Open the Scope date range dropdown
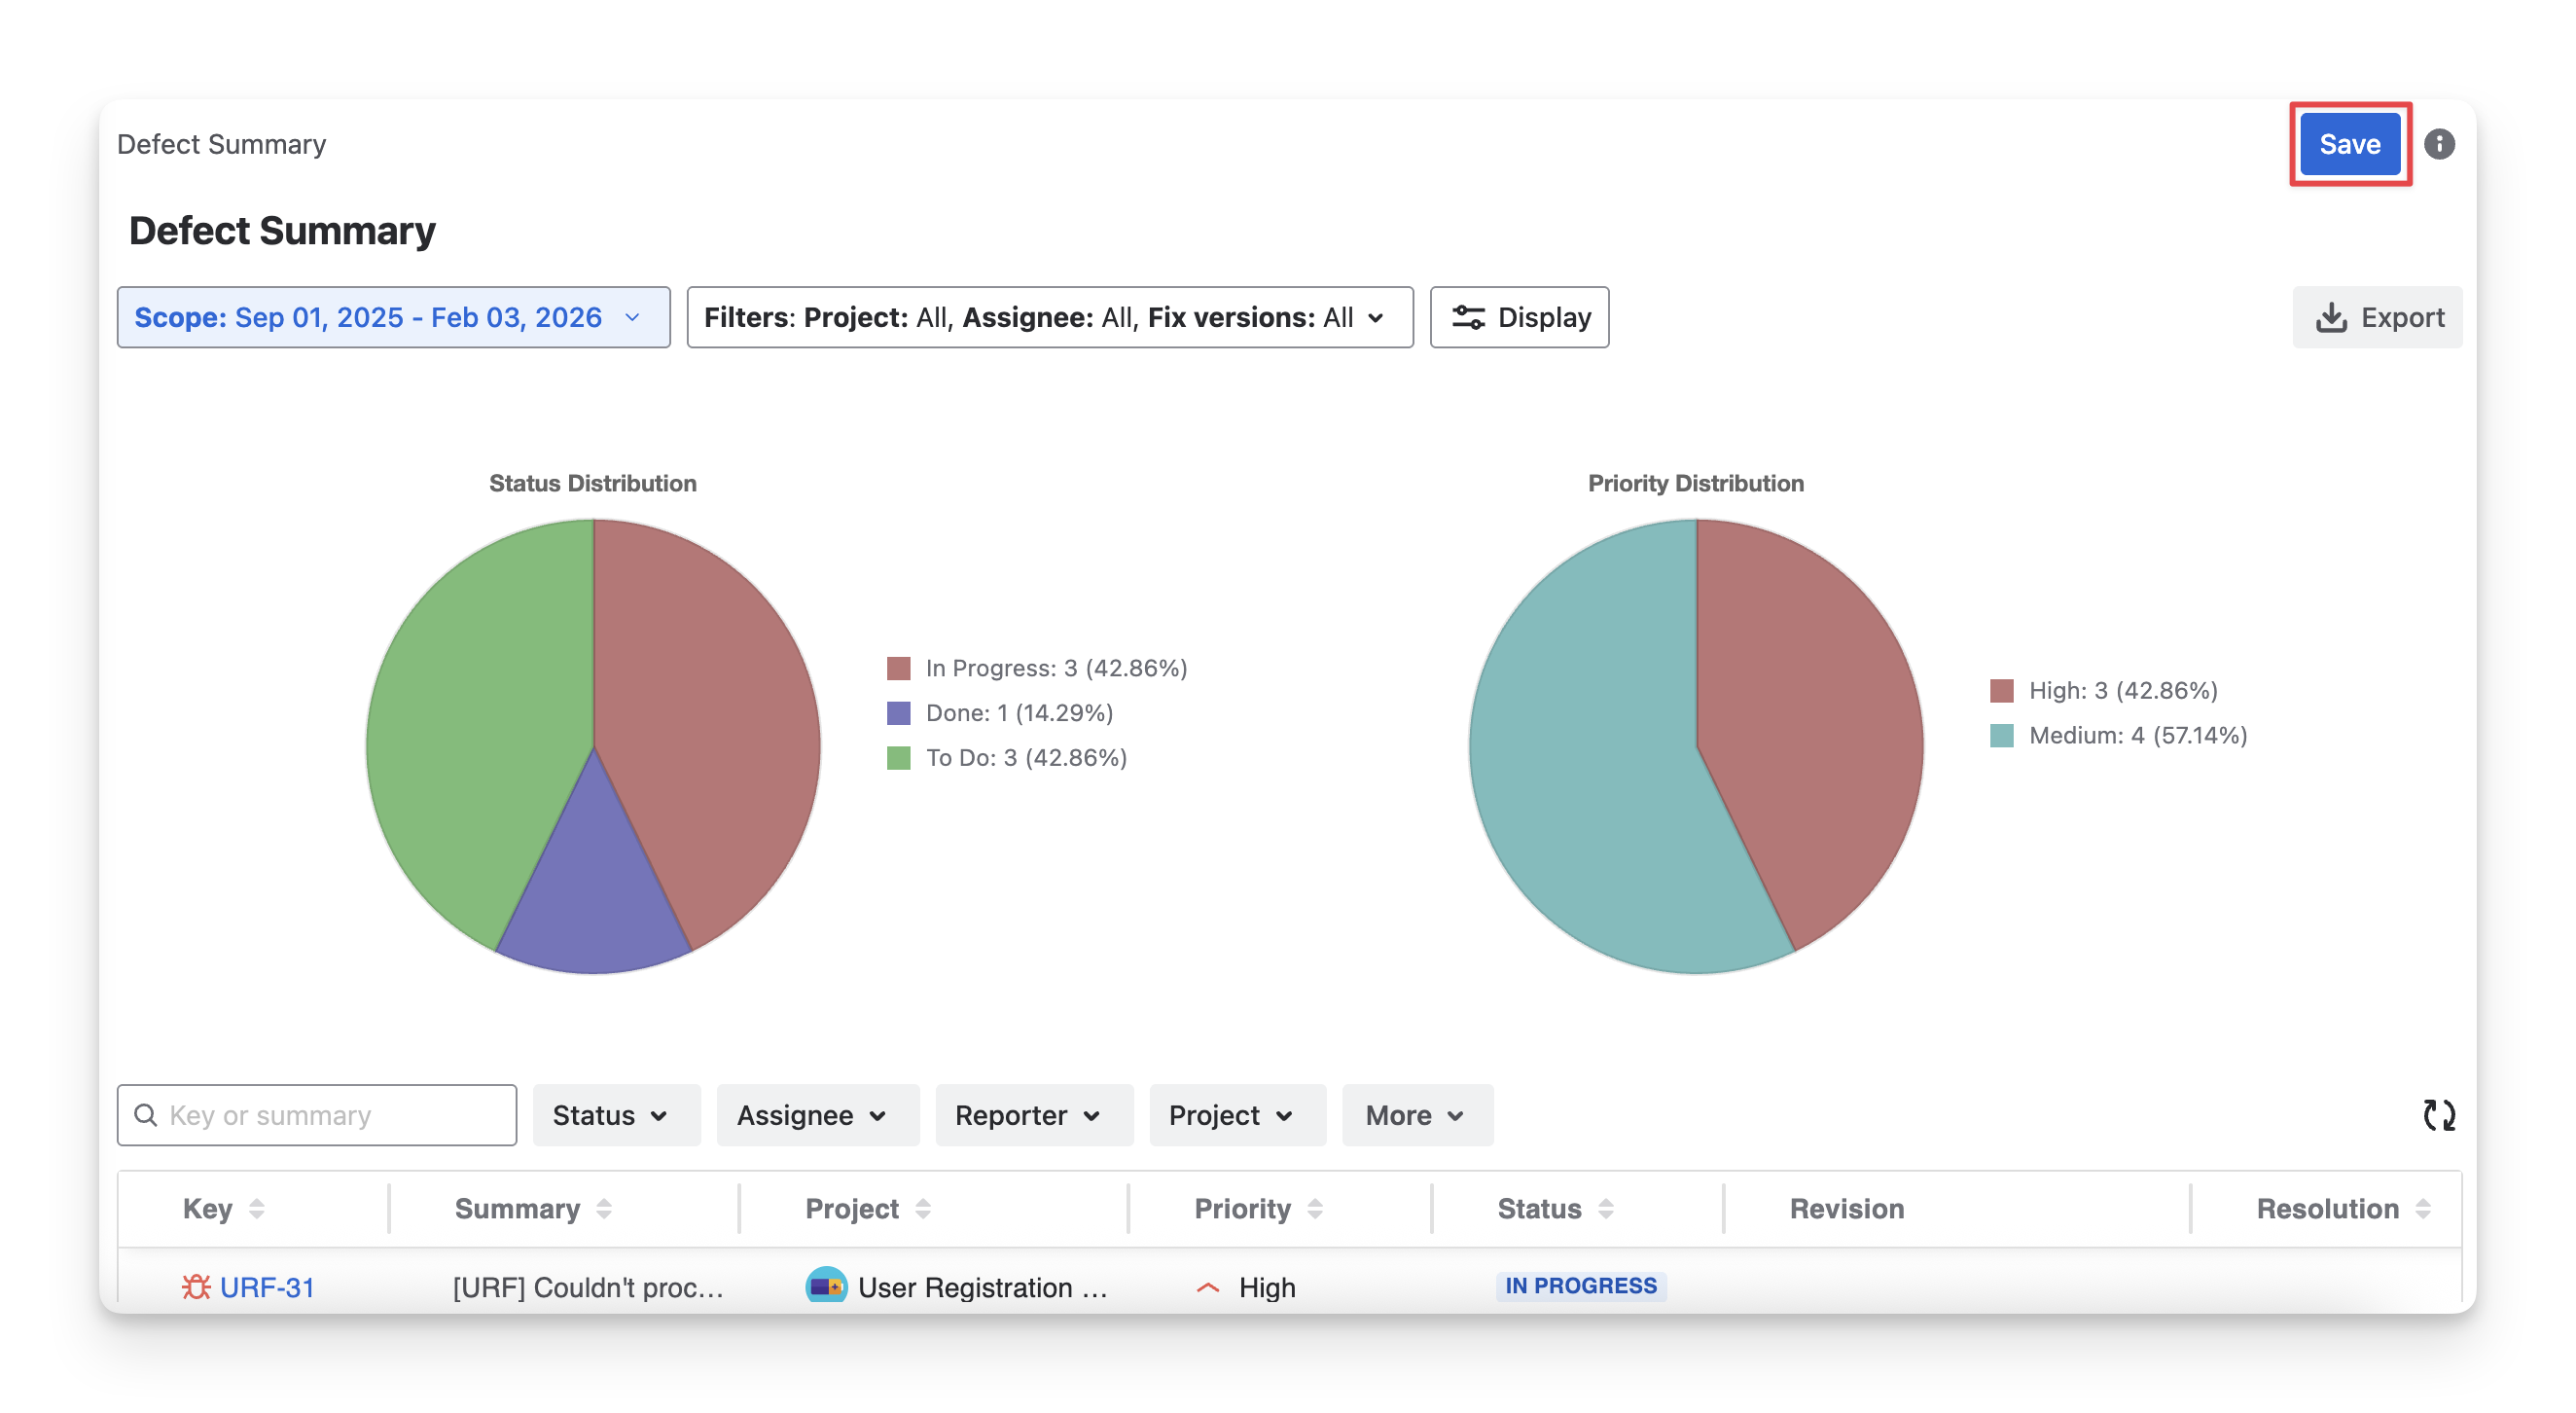The height and width of the screenshot is (1413, 2576). click(393, 318)
